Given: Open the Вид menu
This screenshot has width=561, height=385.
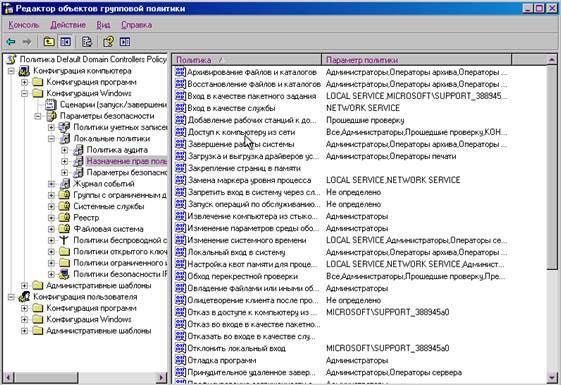Looking at the screenshot, I should tap(103, 25).
